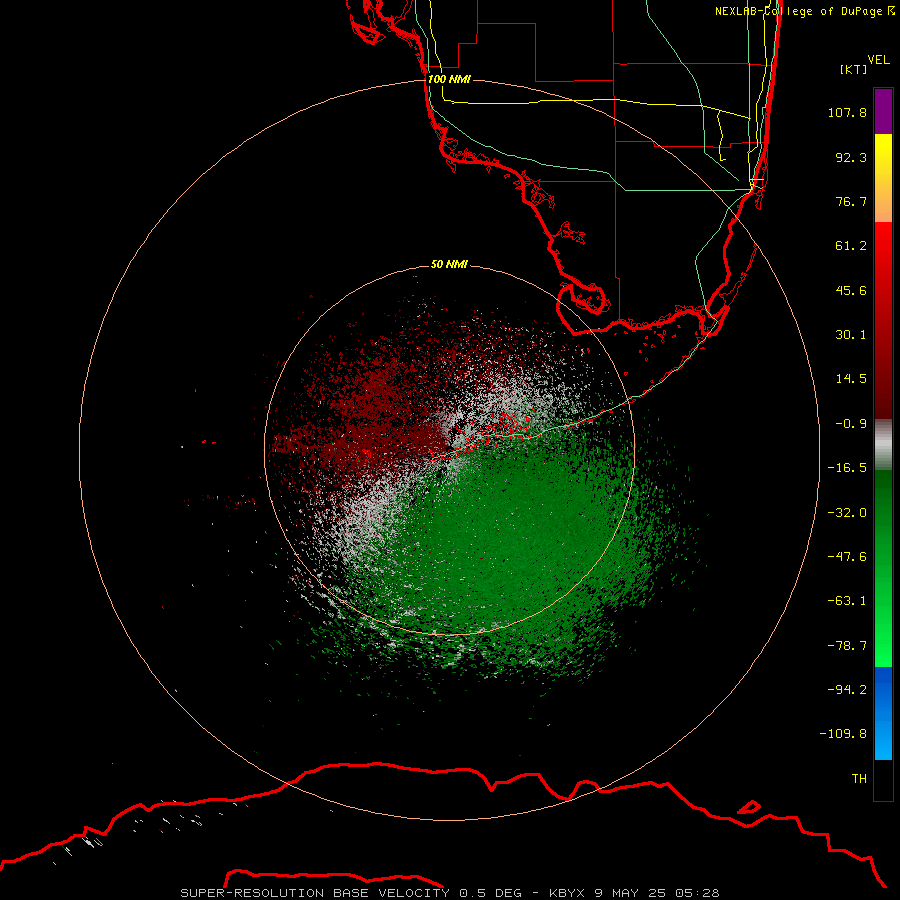Click the -0.9 velocity scale value

(851, 424)
